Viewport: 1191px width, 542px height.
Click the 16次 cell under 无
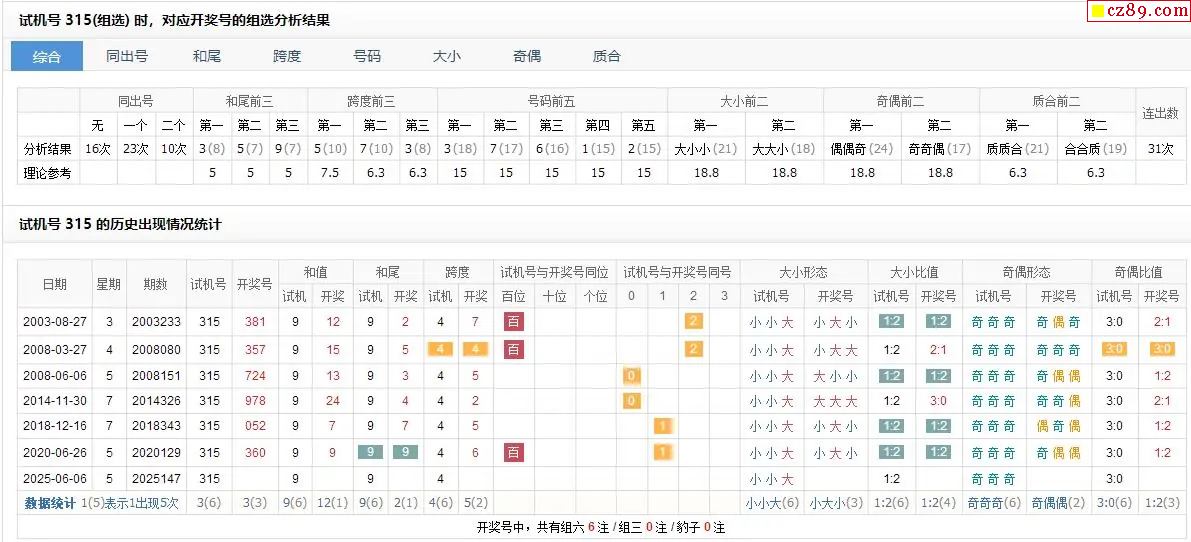[x=98, y=150]
